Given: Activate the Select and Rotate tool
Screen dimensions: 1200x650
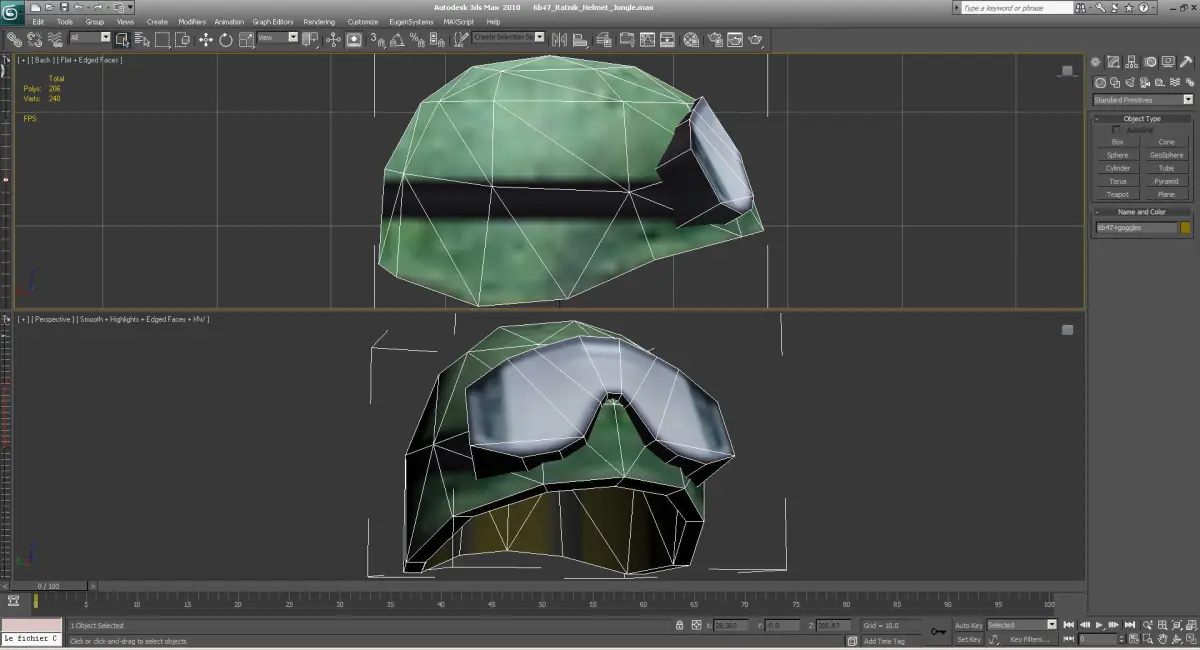Looking at the screenshot, I should click(x=226, y=40).
